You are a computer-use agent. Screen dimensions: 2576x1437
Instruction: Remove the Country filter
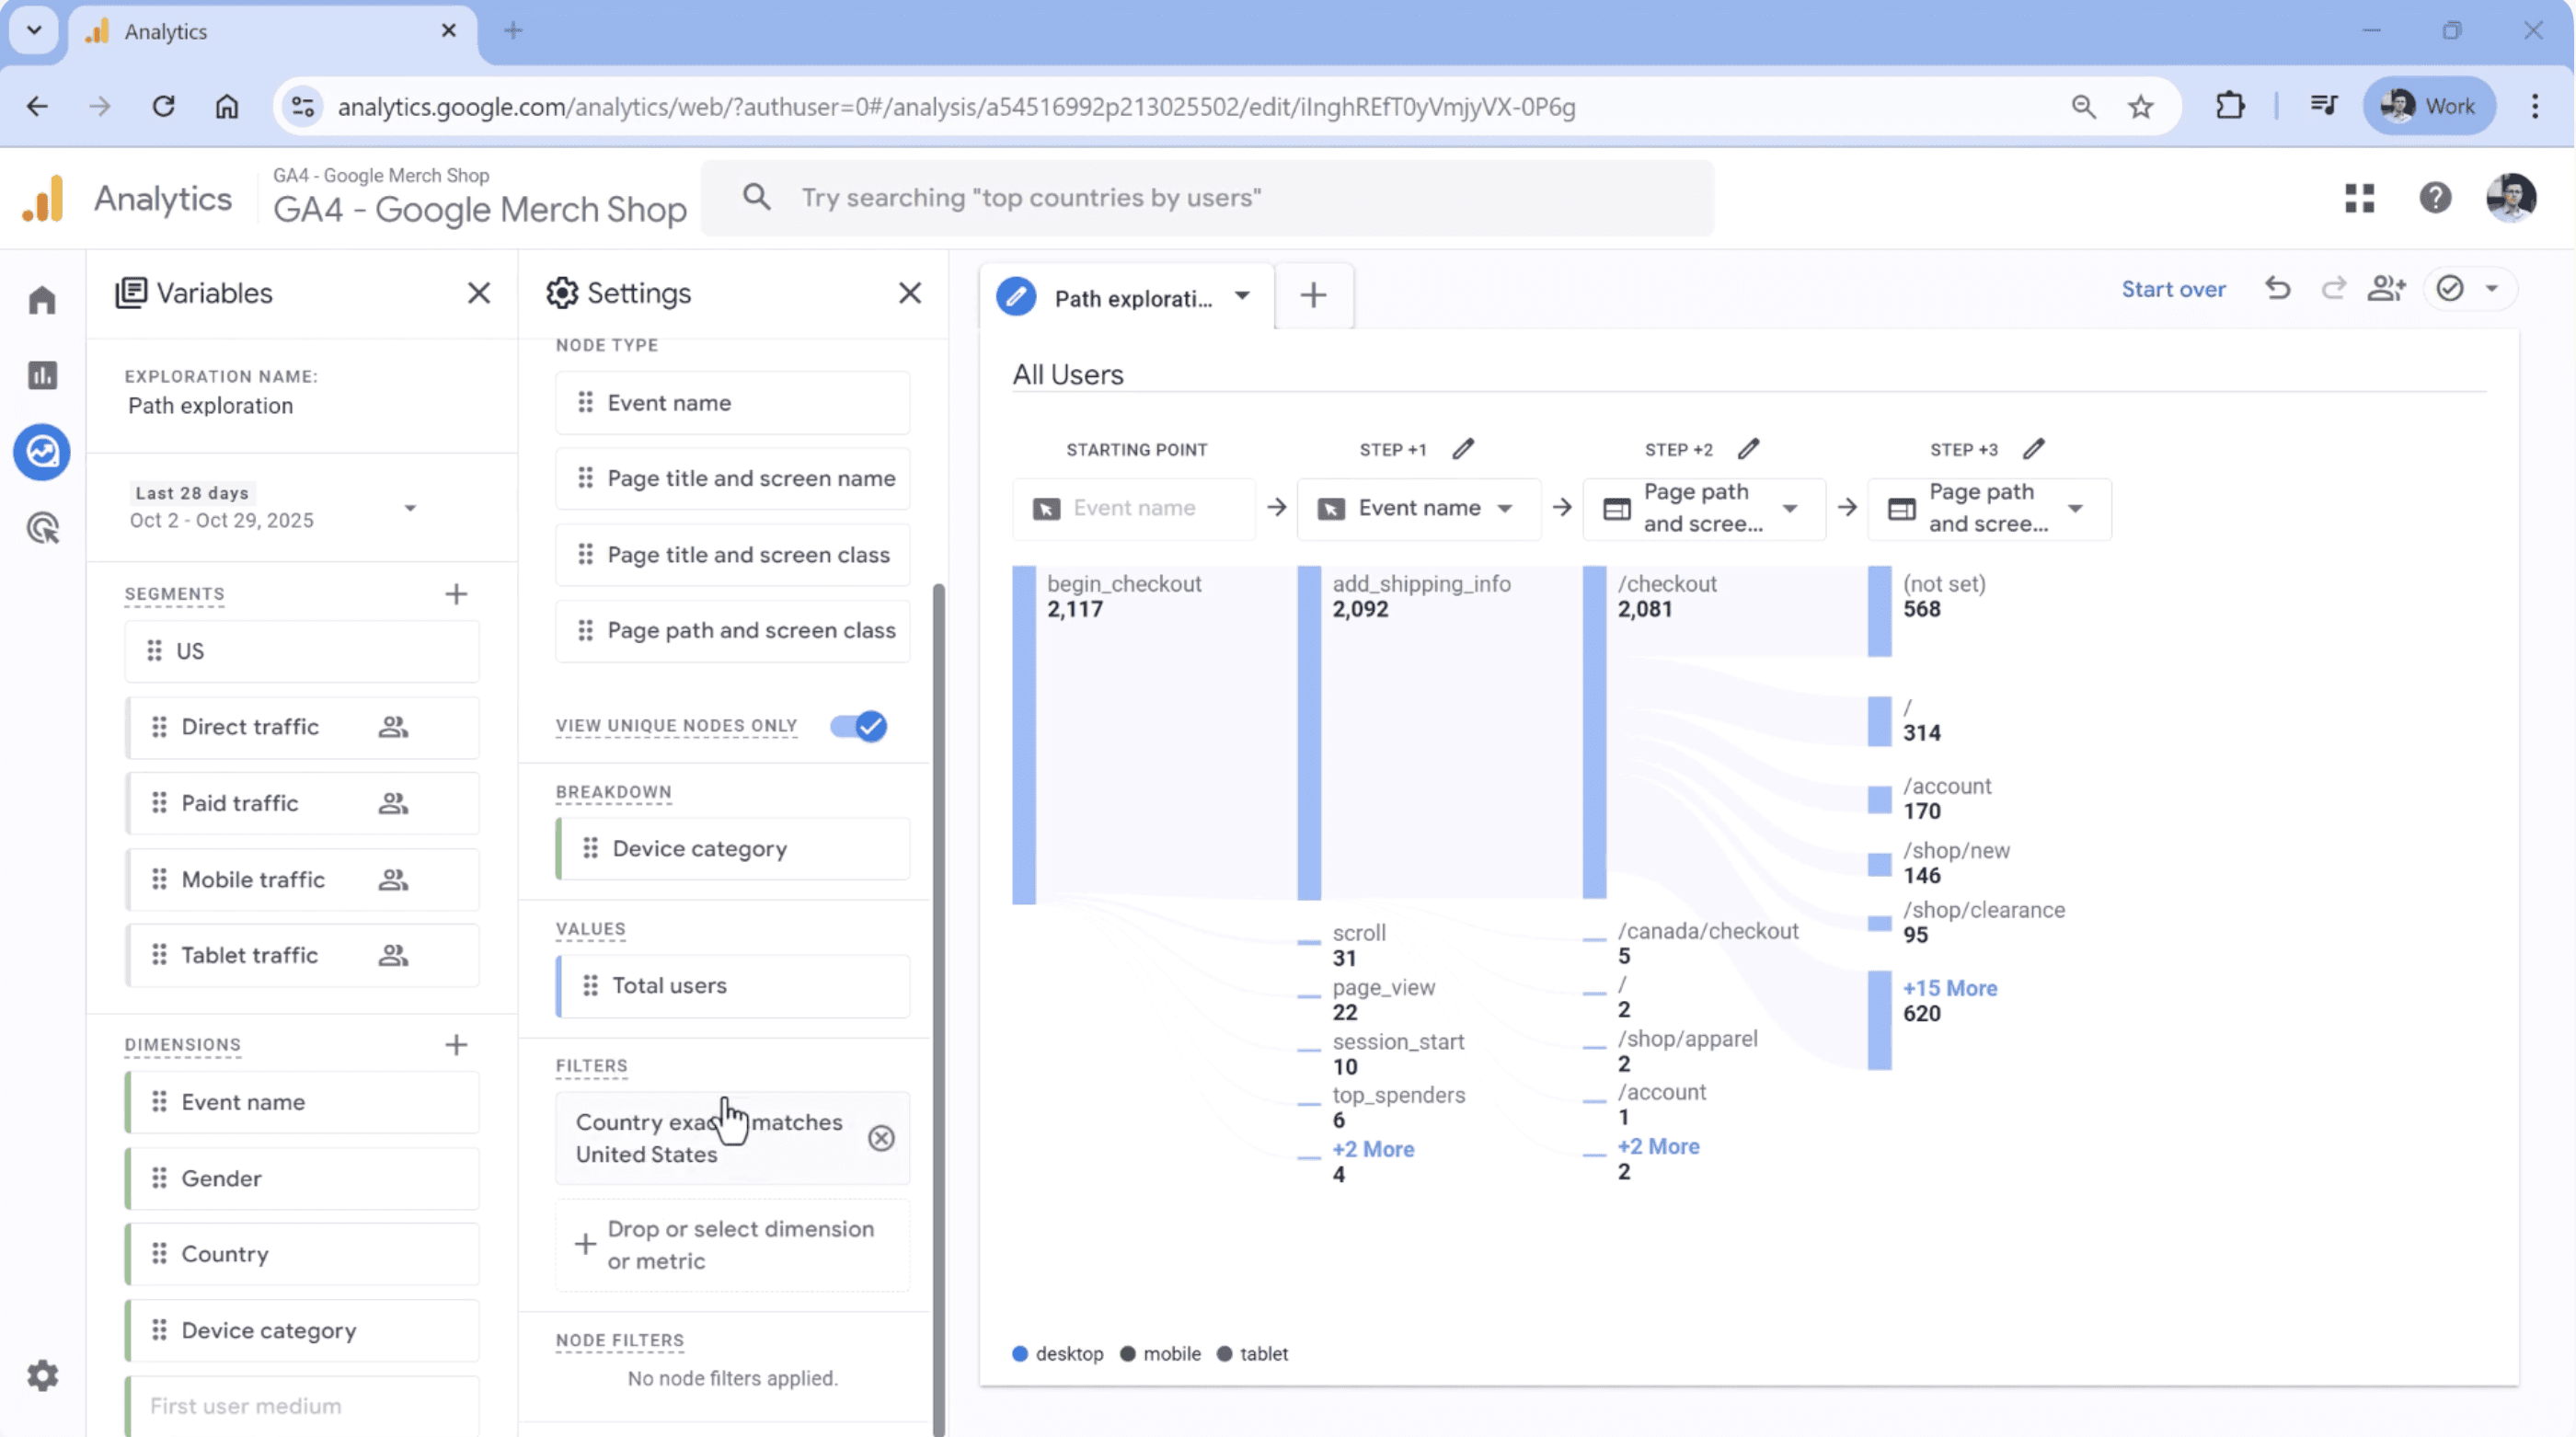[x=881, y=1138]
